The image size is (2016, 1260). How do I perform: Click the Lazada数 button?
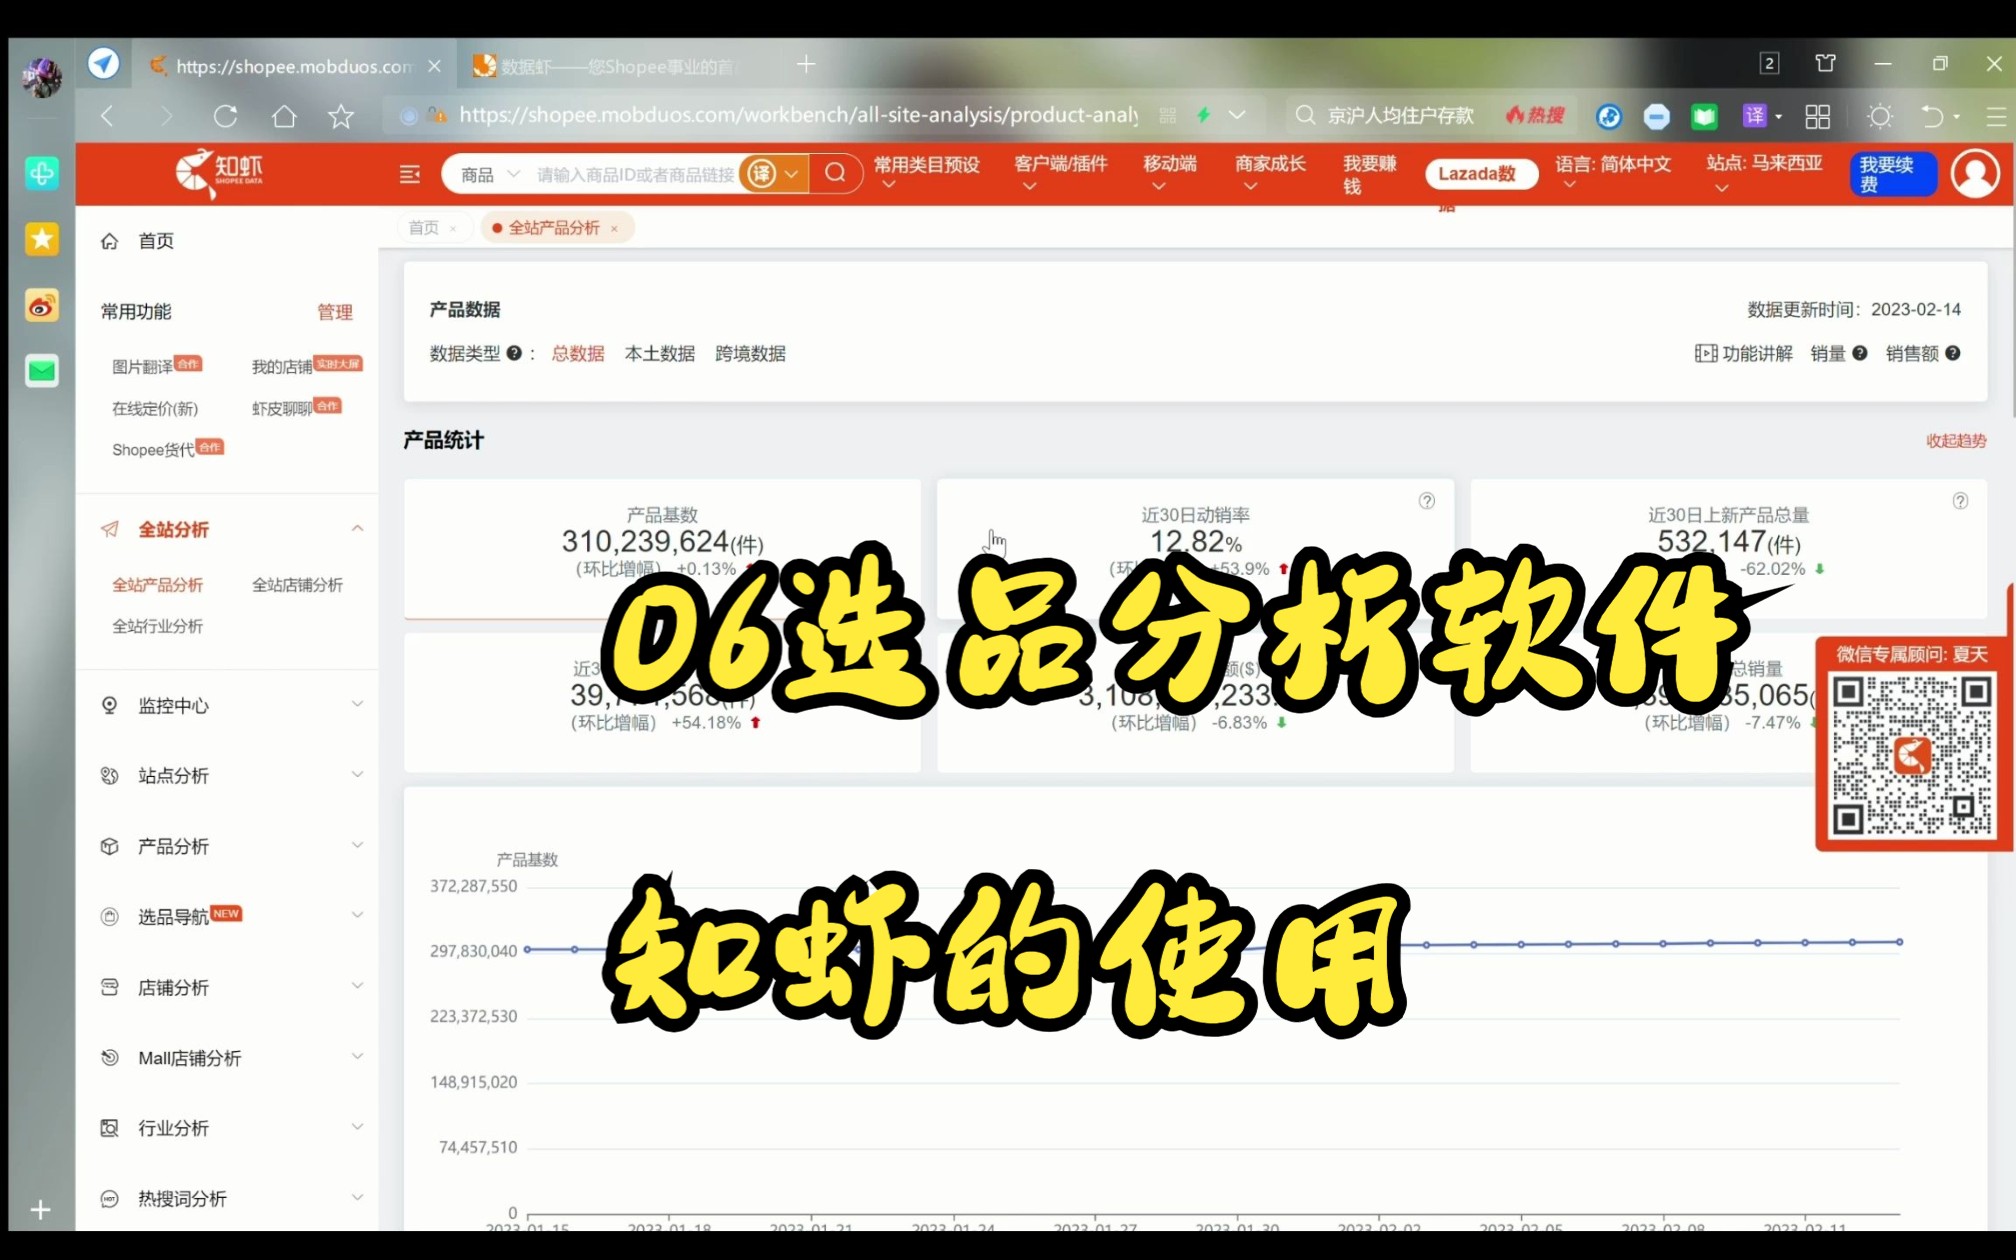tap(1481, 174)
